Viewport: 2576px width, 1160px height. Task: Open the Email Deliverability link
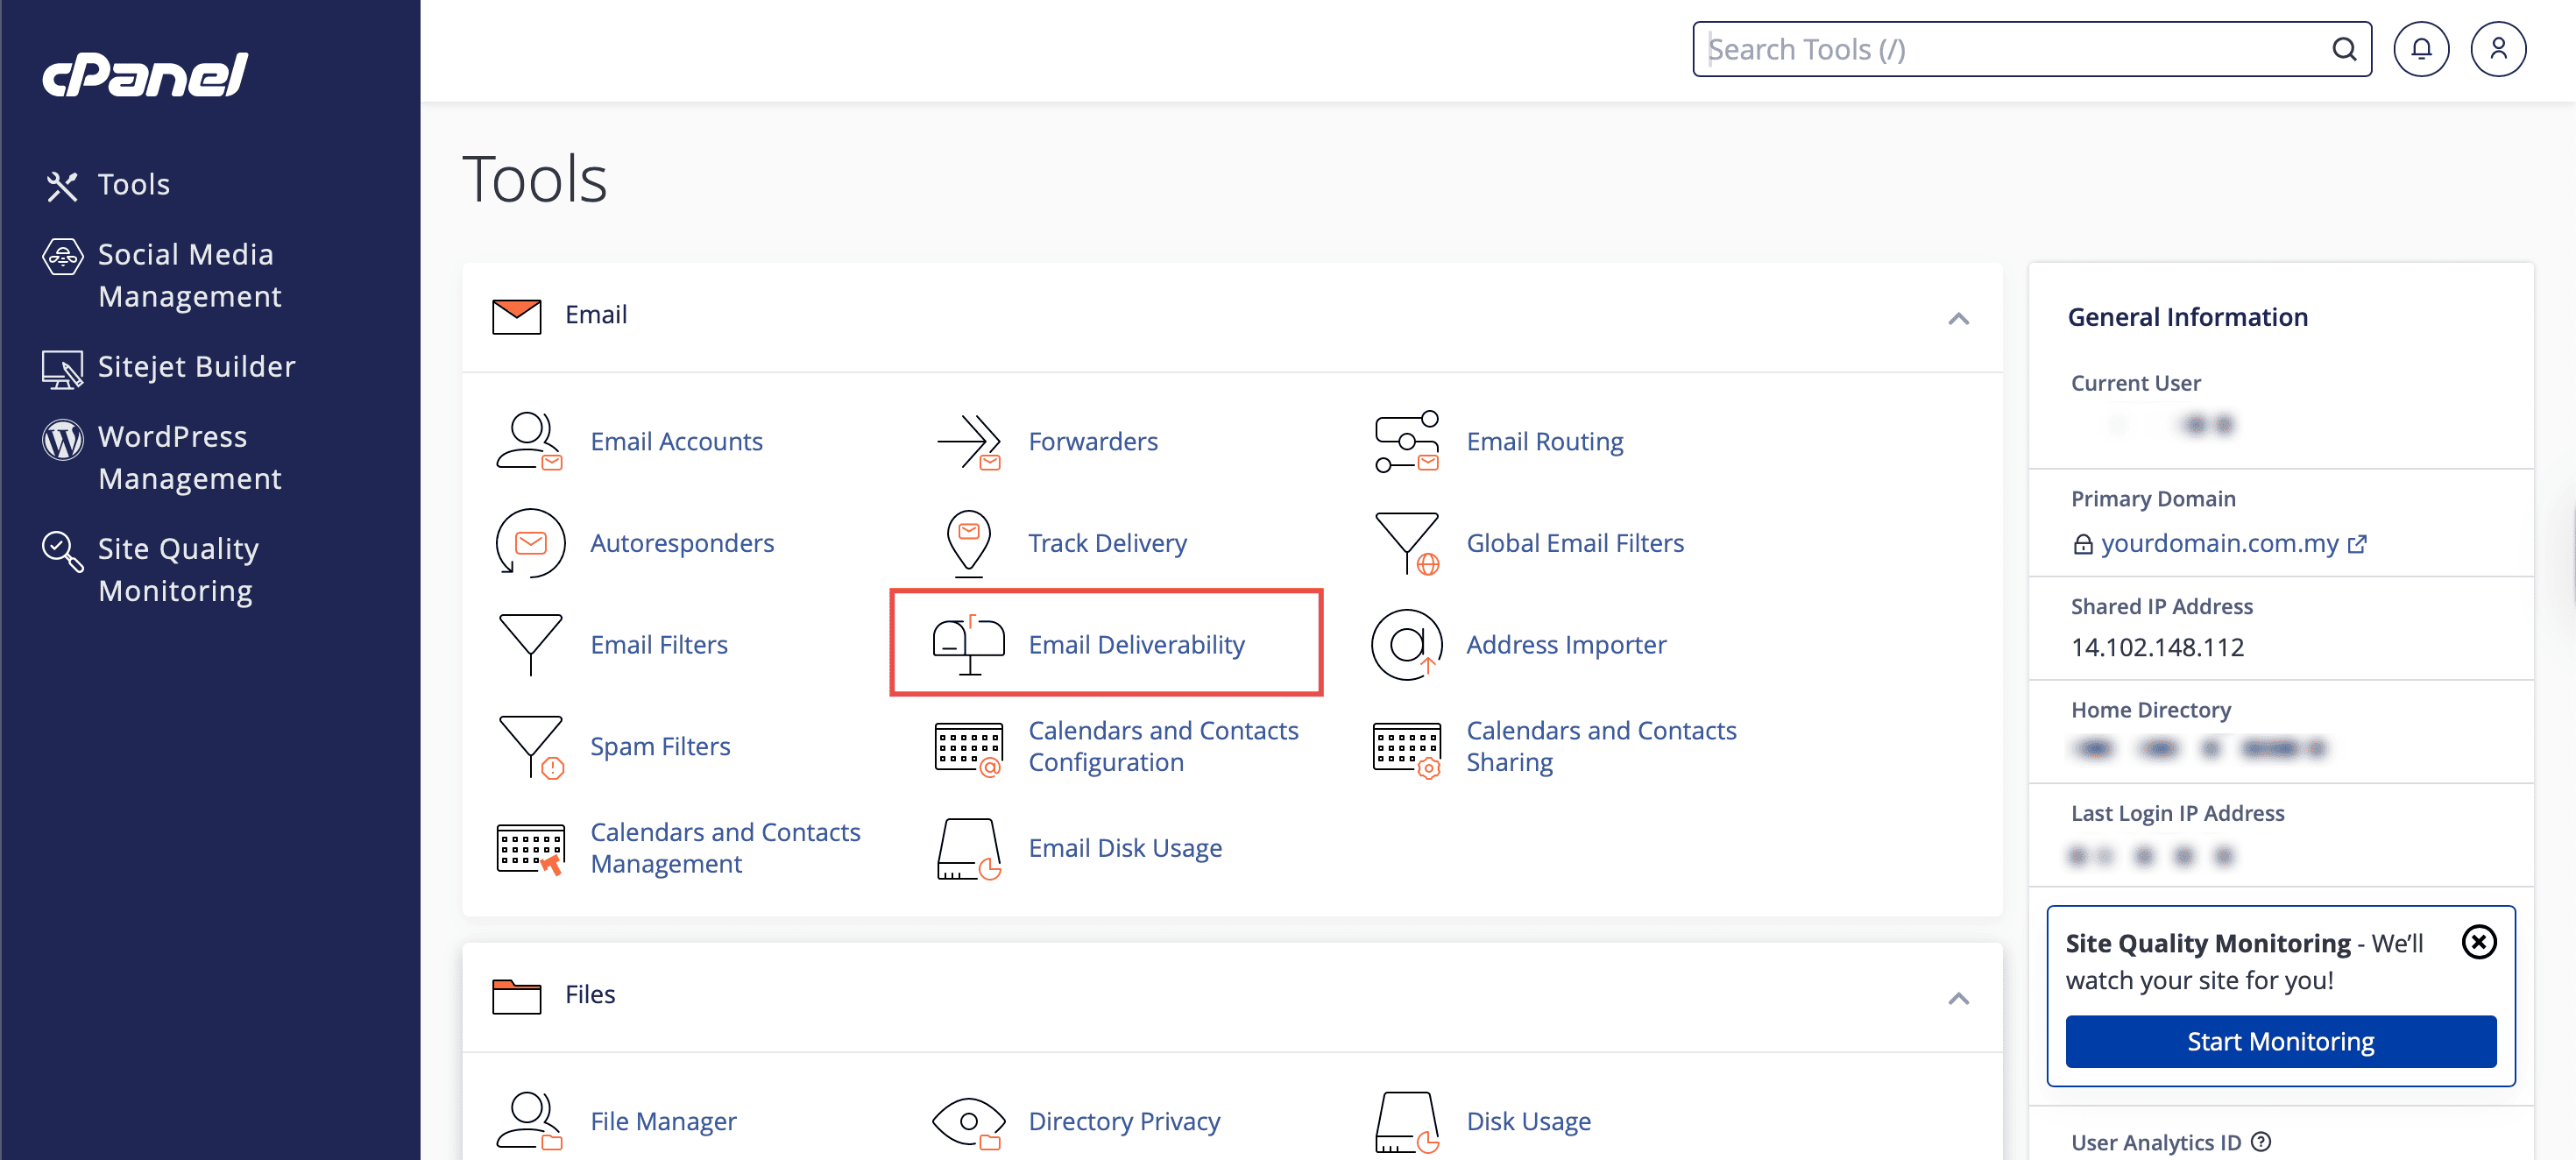pyautogui.click(x=1136, y=645)
